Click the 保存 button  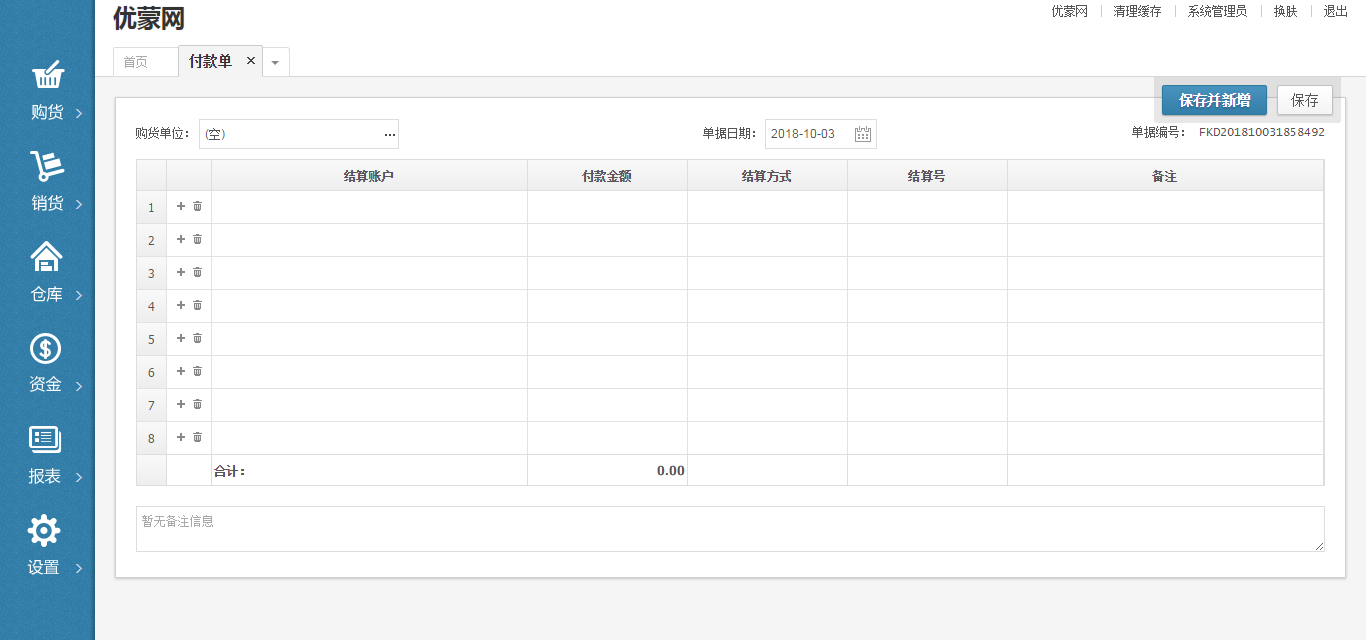point(1305,100)
